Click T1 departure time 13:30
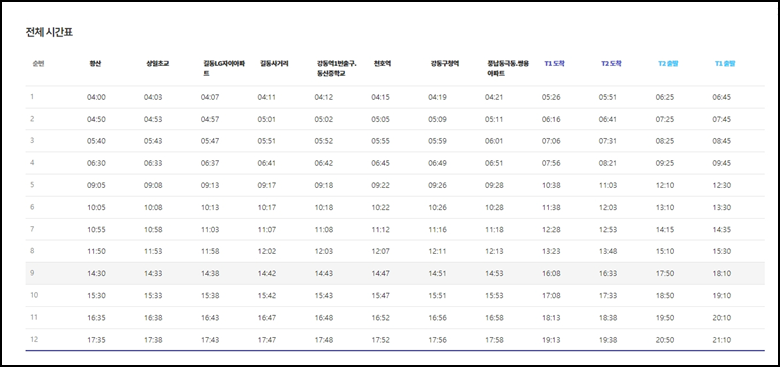The image size is (780, 367). pyautogui.click(x=721, y=207)
